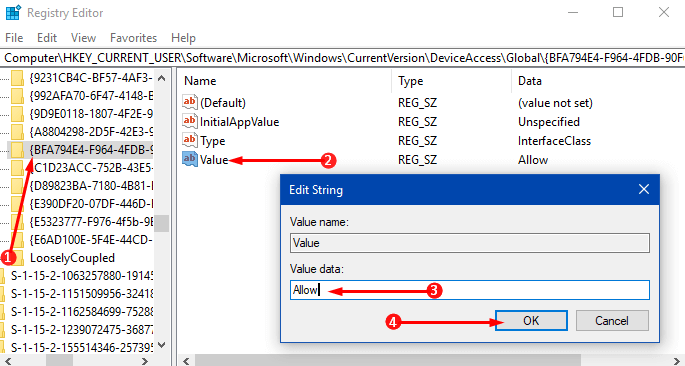The image size is (685, 366).
Task: Click the Registry Editor app icon in title bar
Action: click(13, 13)
